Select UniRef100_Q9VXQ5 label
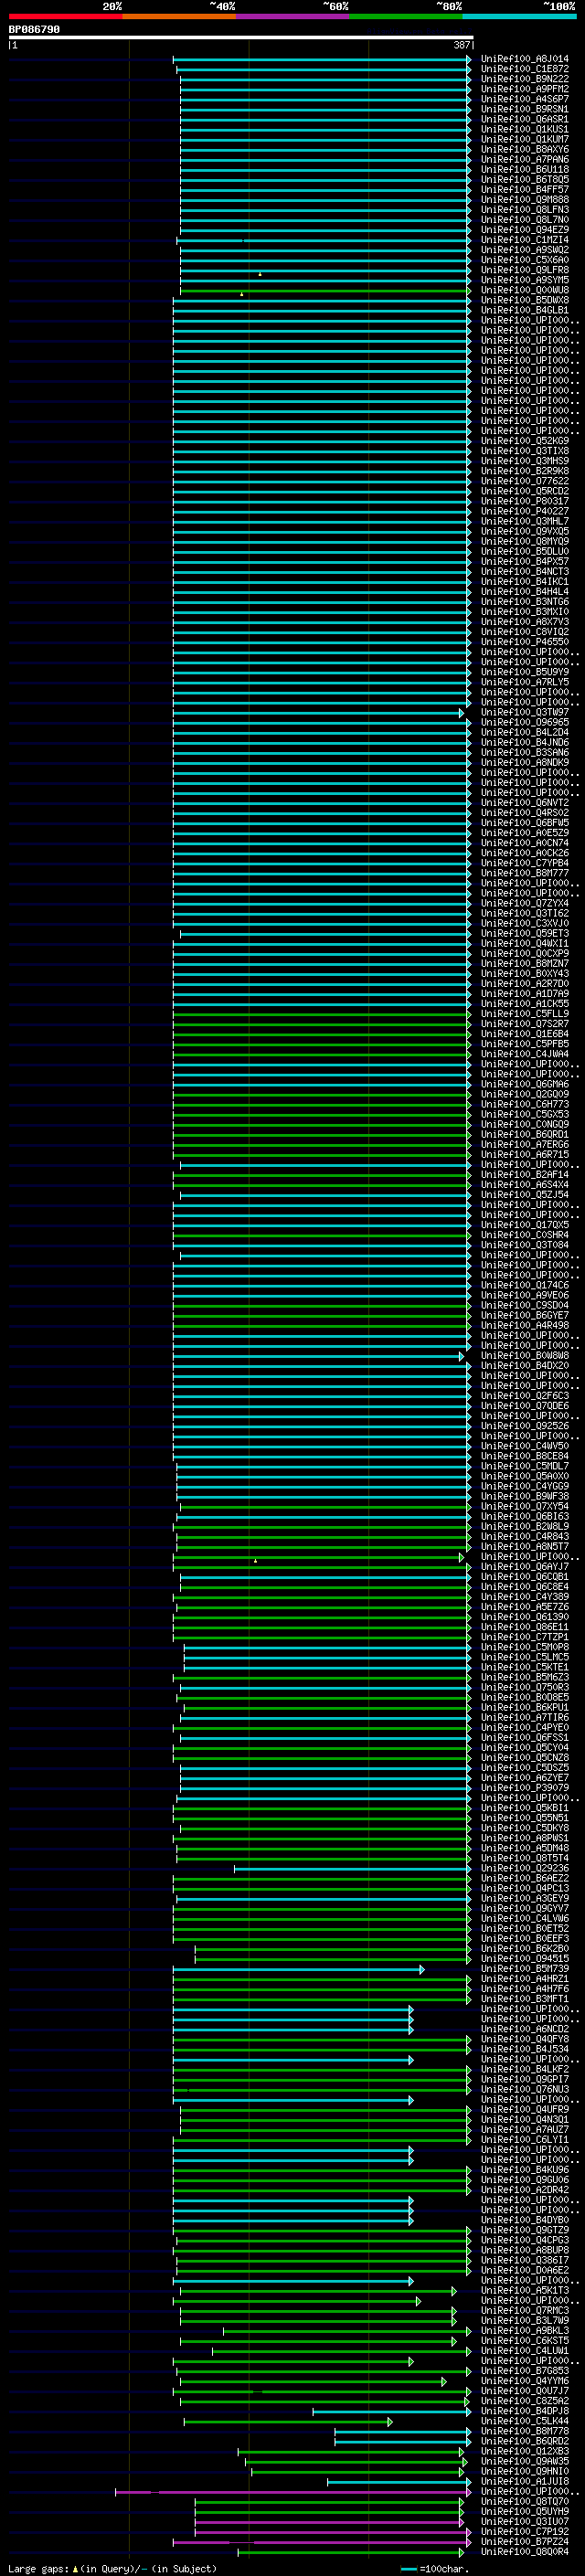This screenshot has width=585, height=2576. [525, 531]
